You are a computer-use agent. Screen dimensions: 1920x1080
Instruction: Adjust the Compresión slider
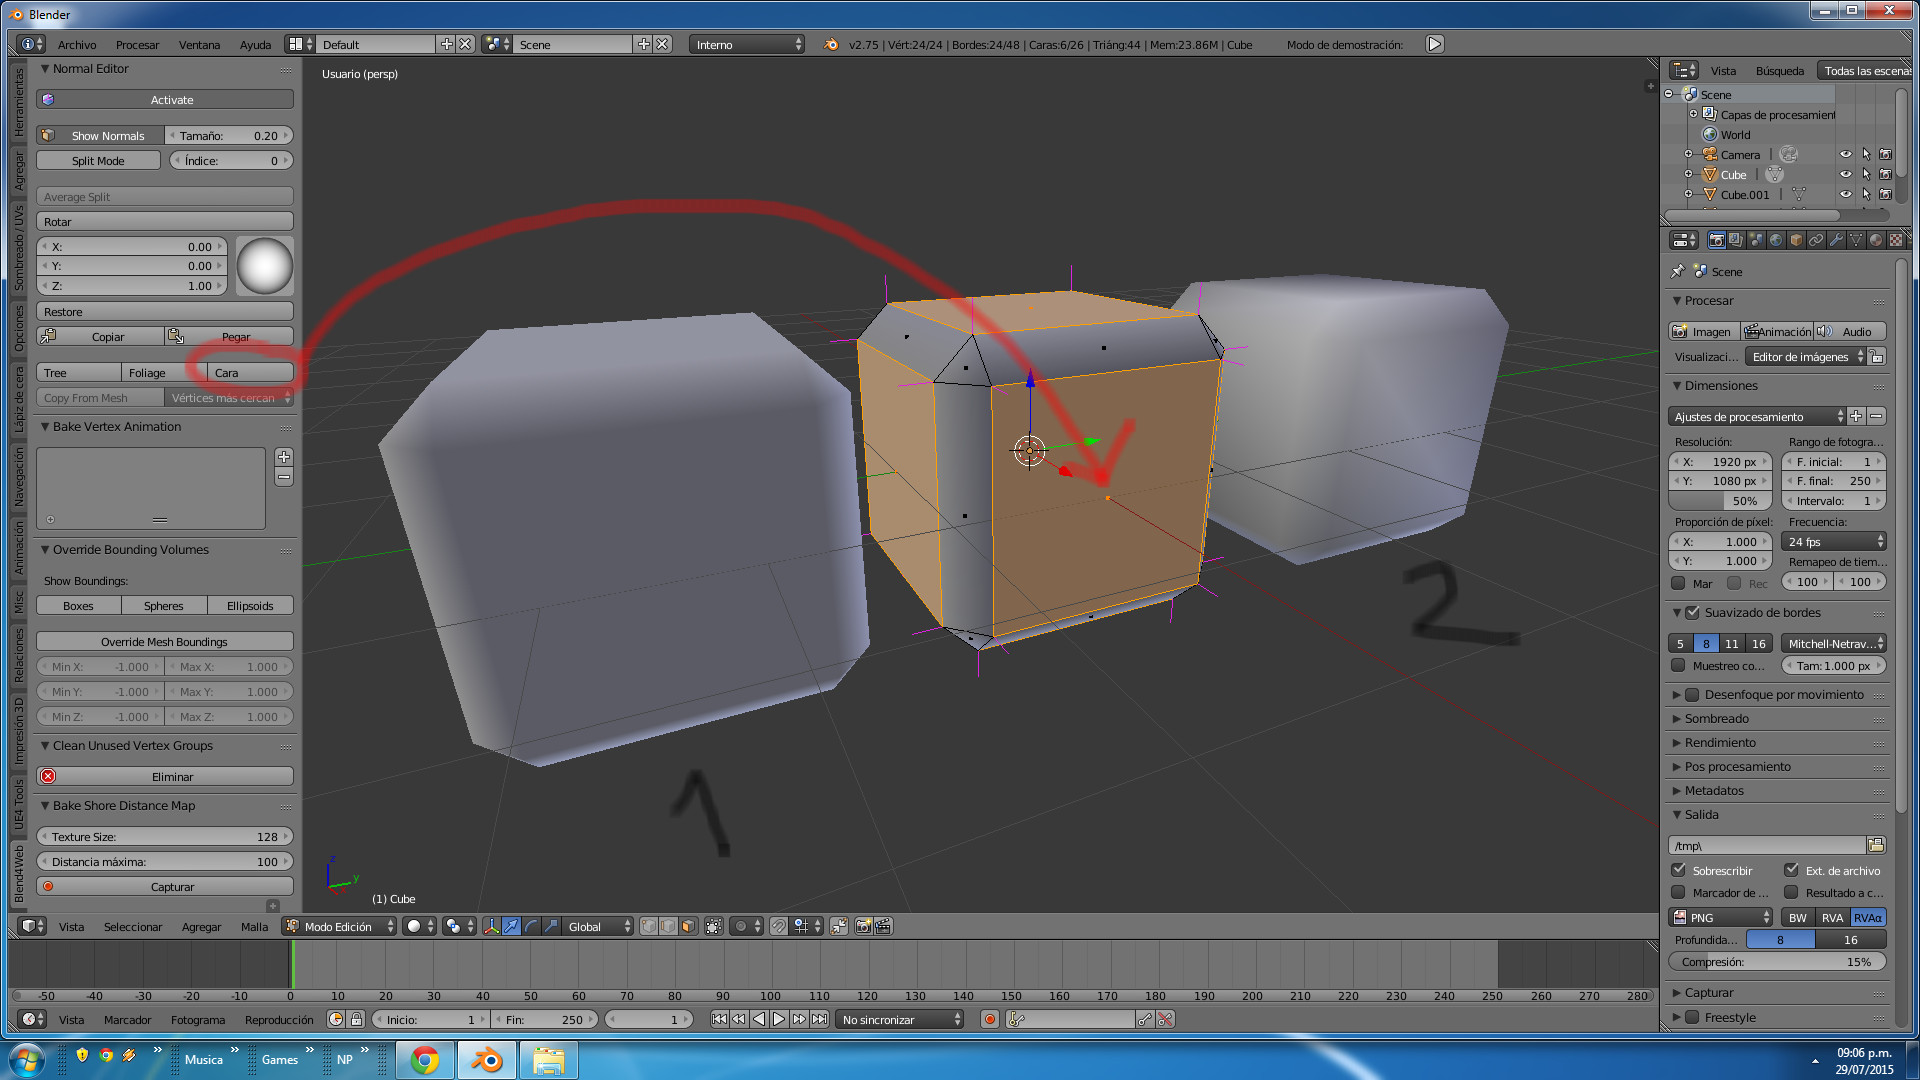pos(1777,962)
